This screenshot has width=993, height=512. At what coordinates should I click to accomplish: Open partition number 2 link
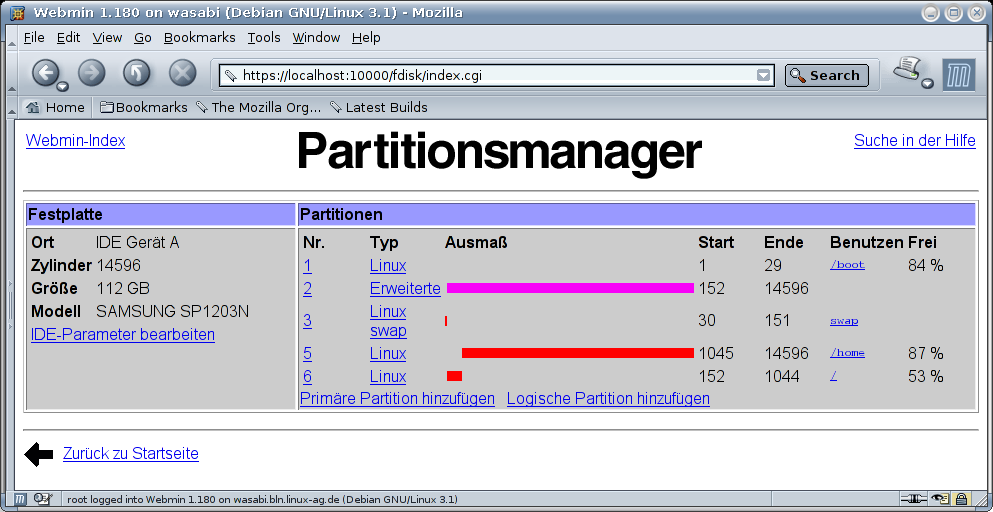point(307,289)
